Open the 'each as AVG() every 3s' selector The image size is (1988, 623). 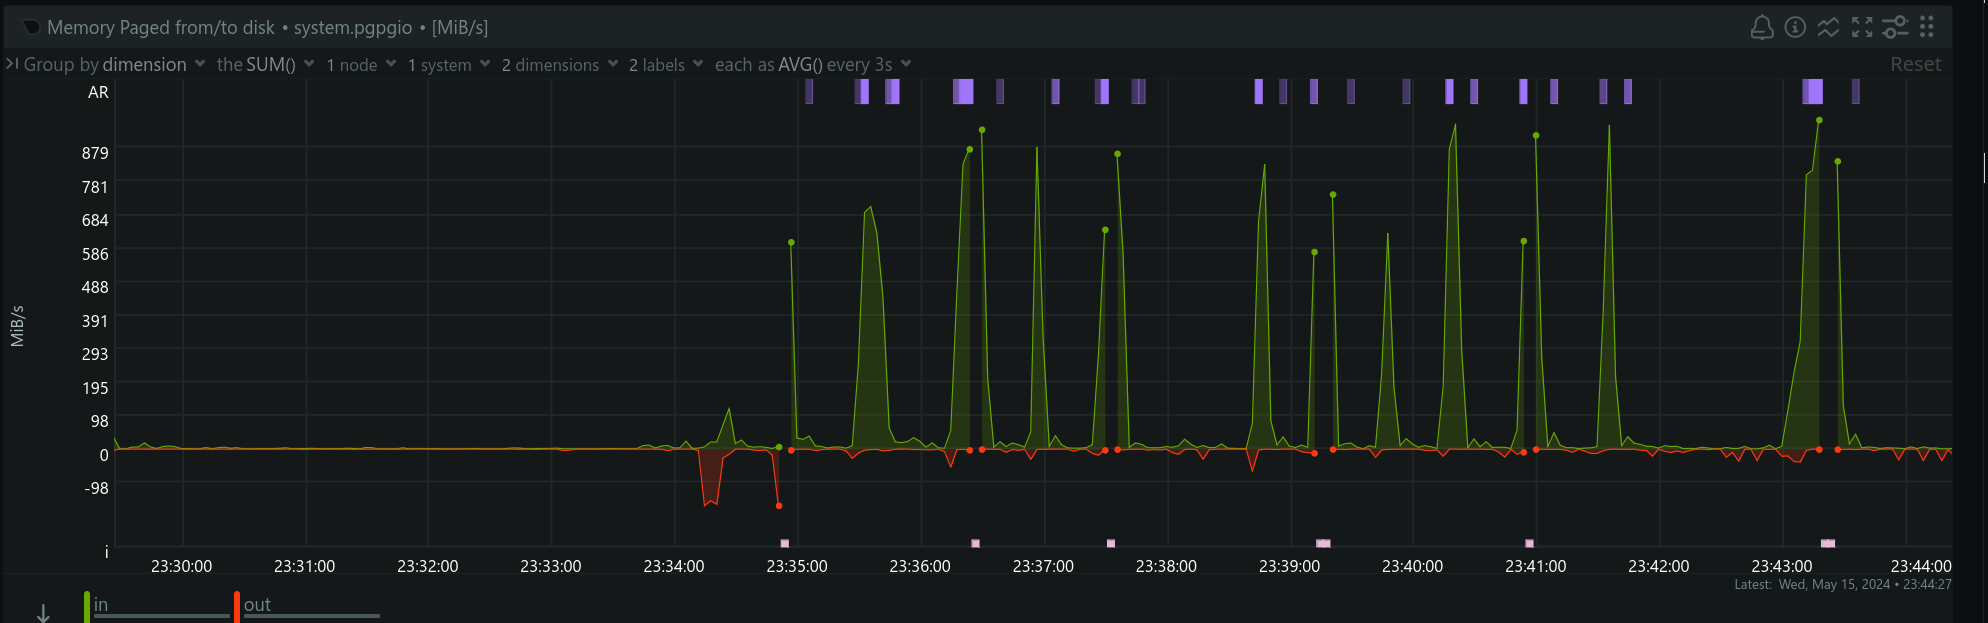(812, 65)
